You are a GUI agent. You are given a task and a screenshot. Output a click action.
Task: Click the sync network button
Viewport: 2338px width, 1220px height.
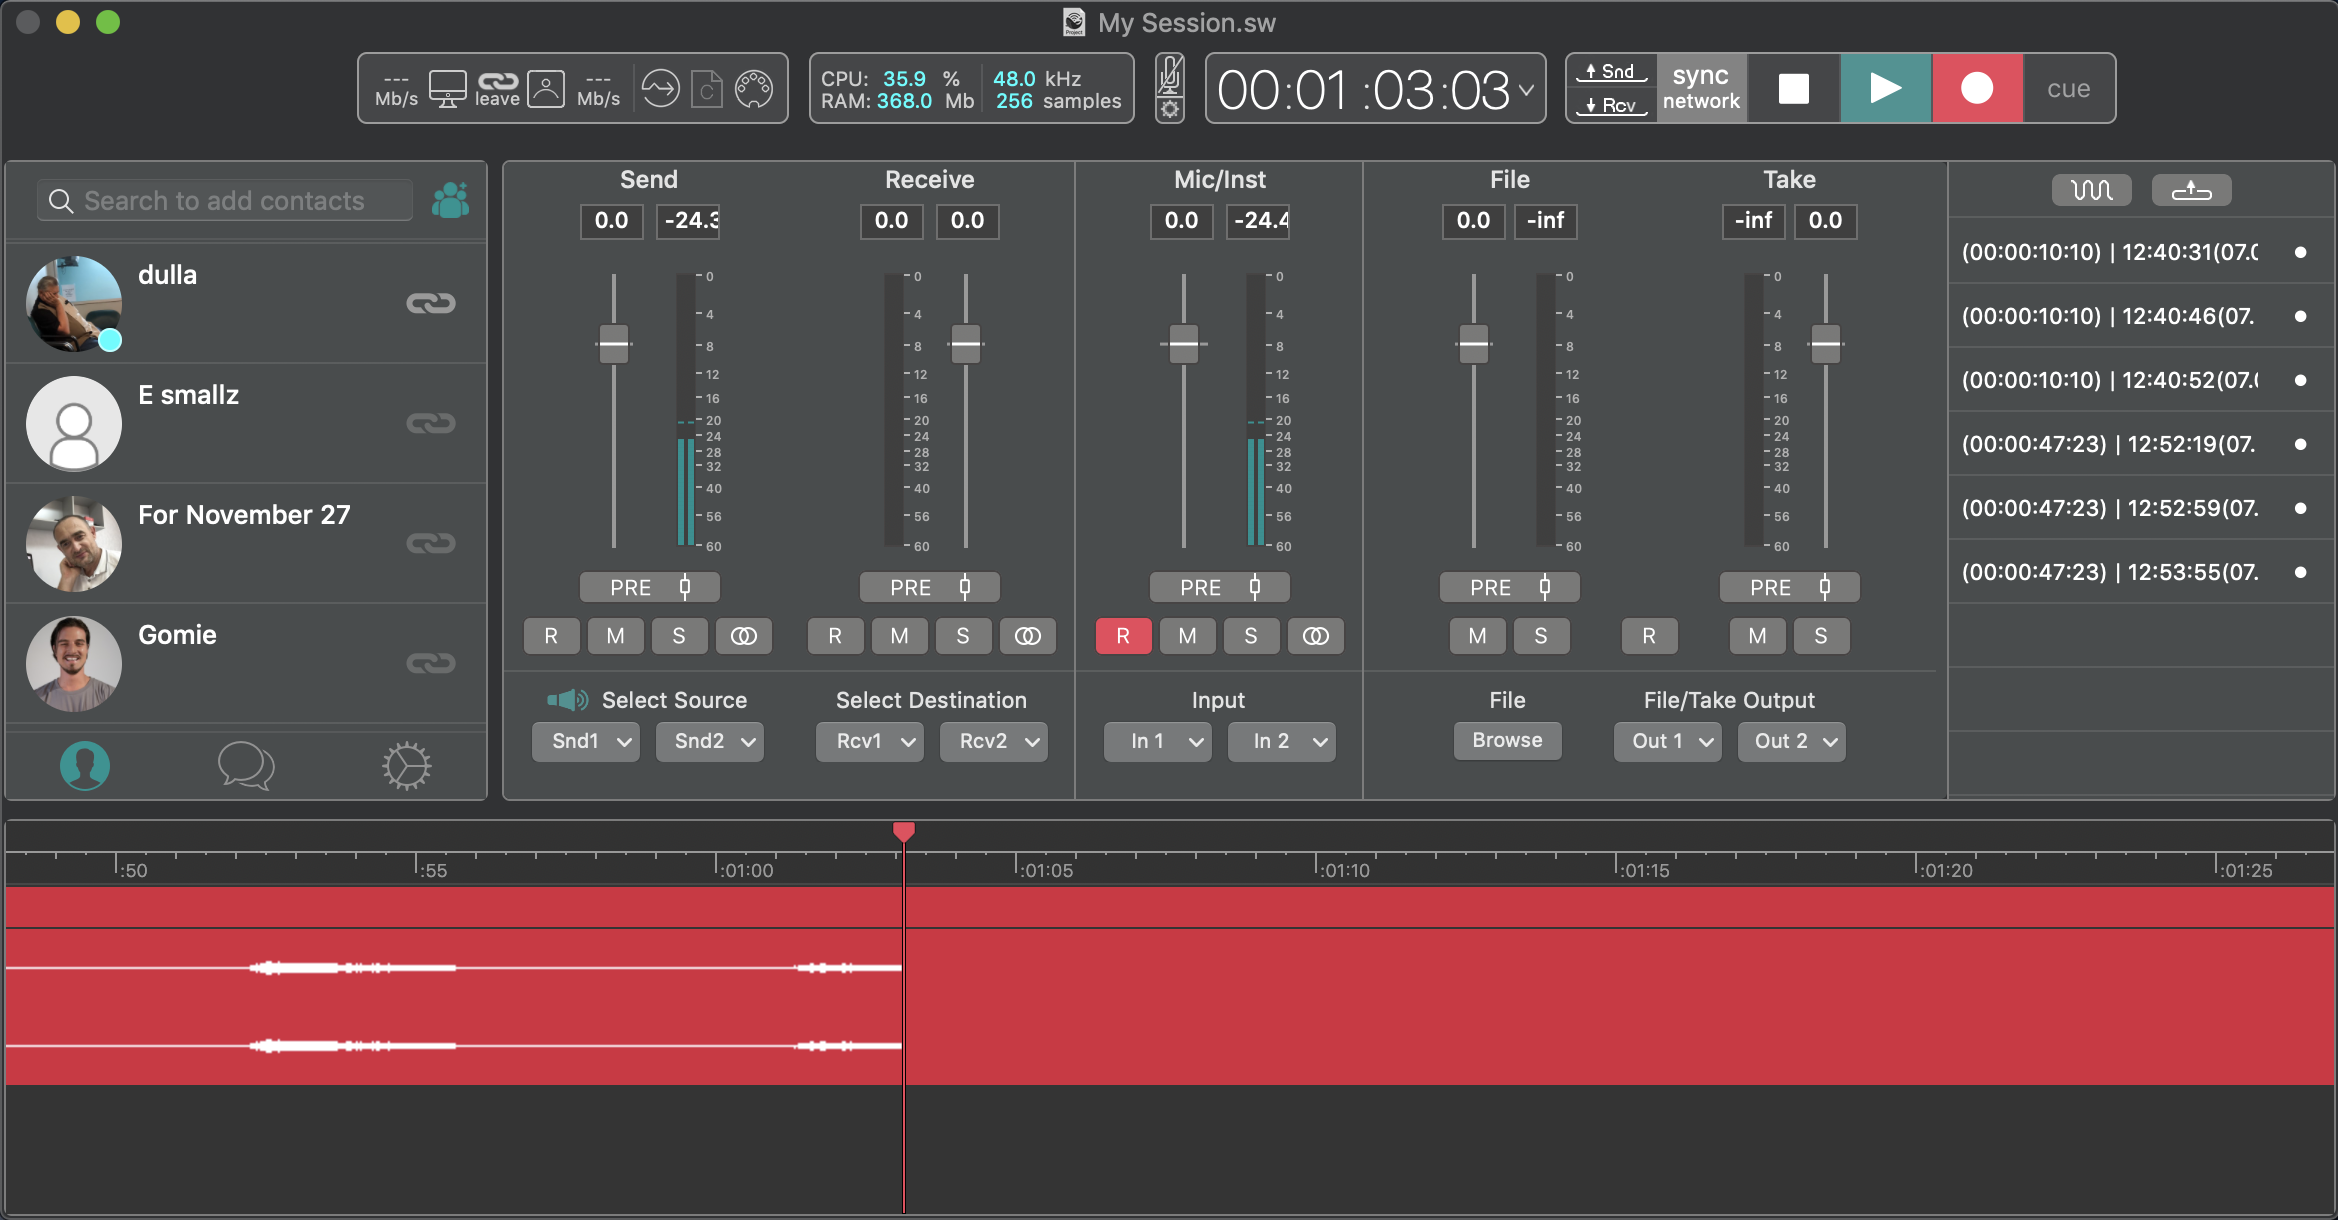[1701, 89]
